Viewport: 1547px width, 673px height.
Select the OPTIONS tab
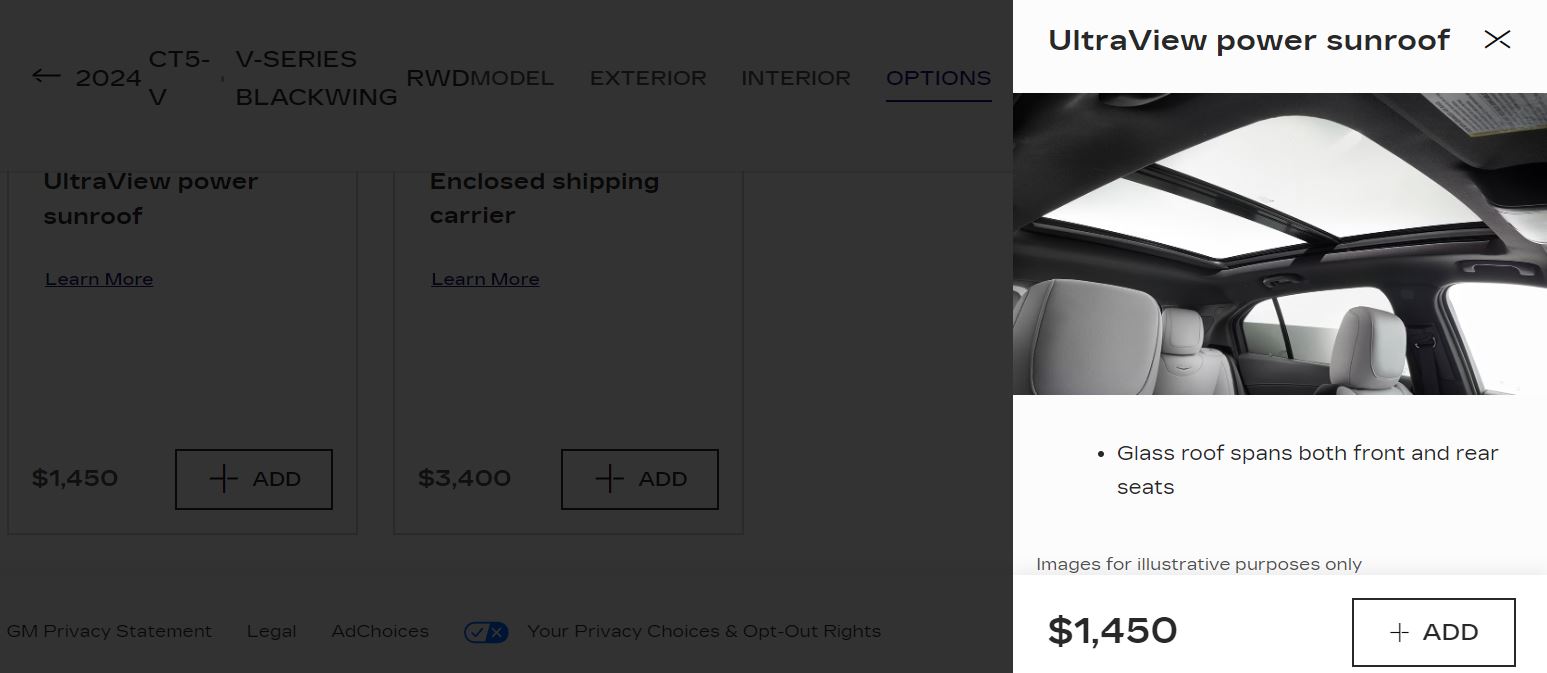pyautogui.click(x=938, y=78)
